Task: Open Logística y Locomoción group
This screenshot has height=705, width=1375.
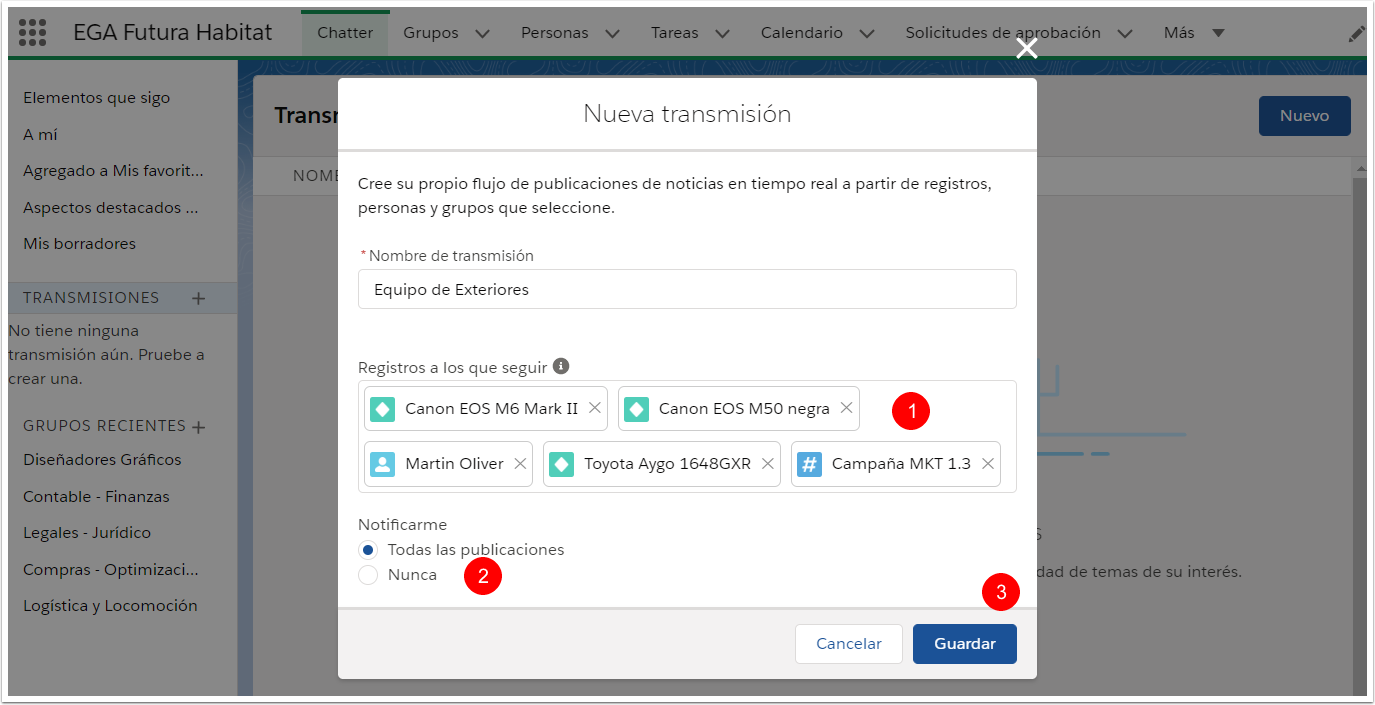Action: click(x=110, y=606)
